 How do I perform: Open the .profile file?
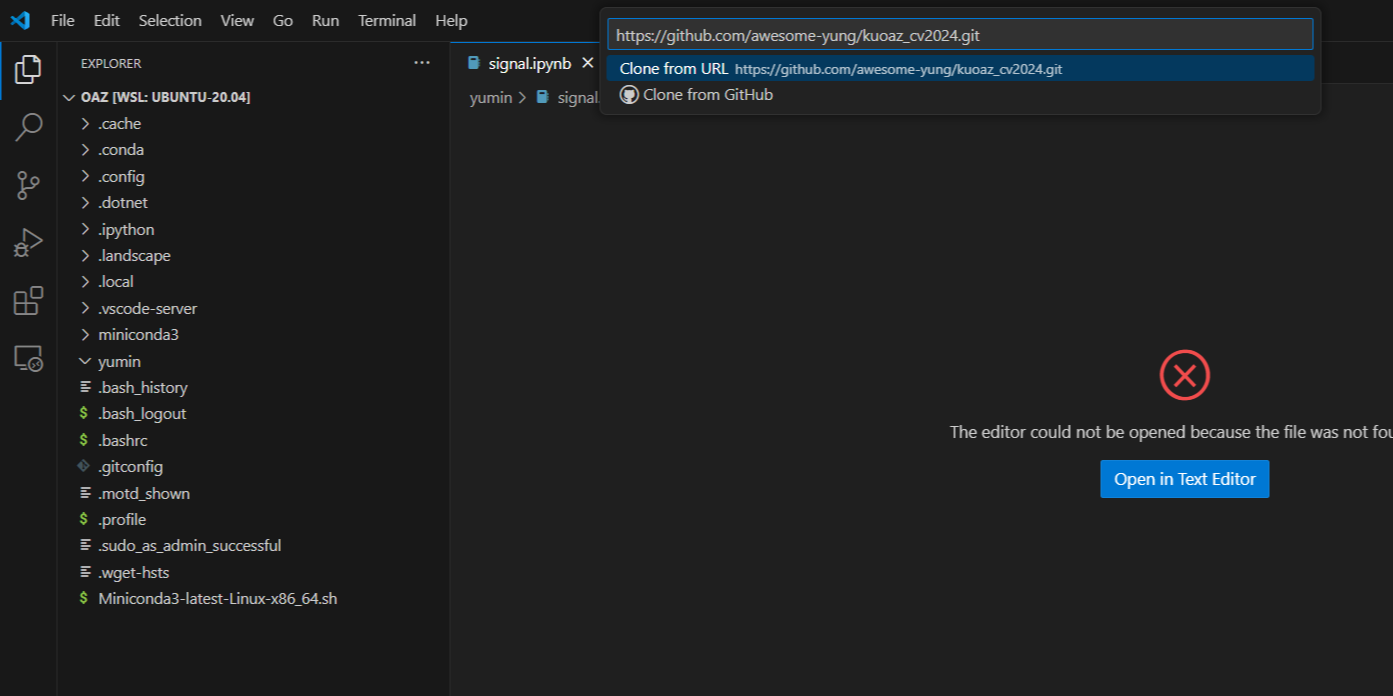click(122, 520)
